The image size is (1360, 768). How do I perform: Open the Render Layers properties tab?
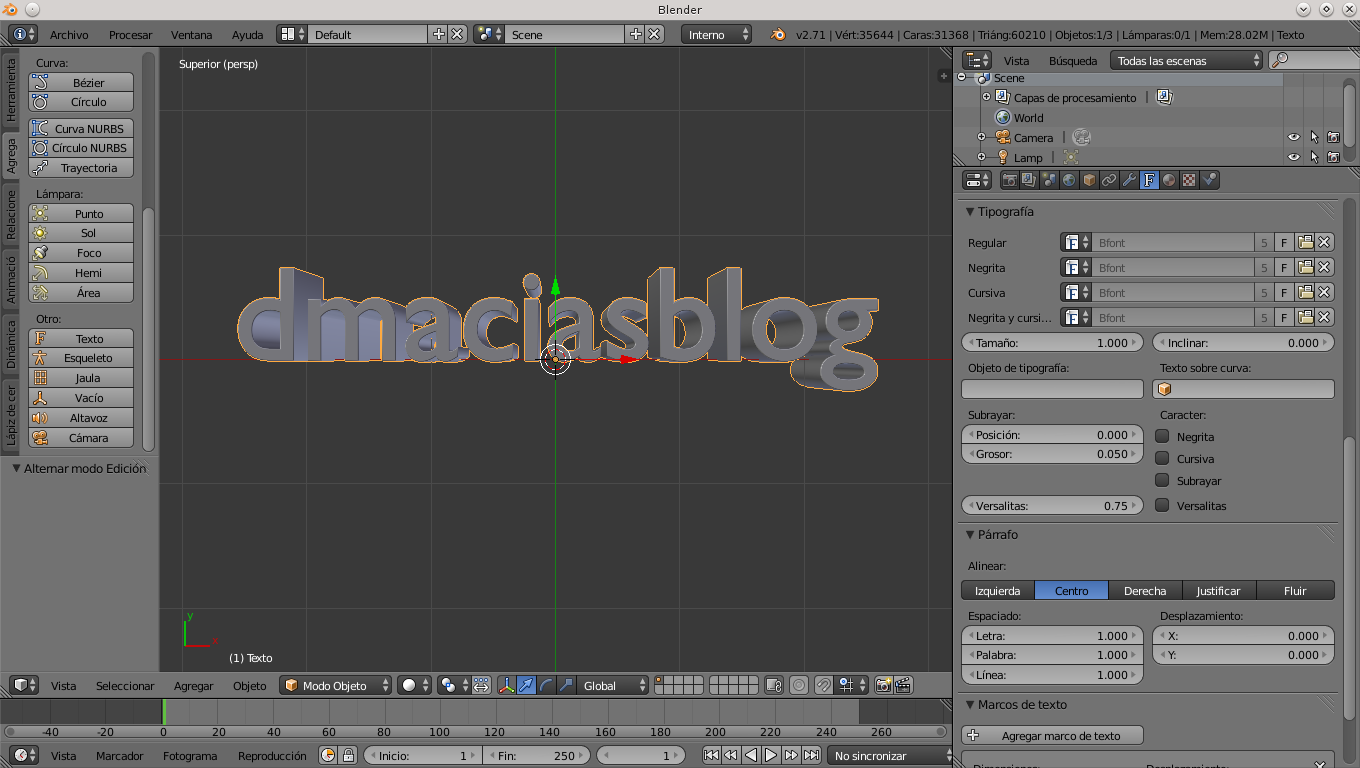[1029, 180]
